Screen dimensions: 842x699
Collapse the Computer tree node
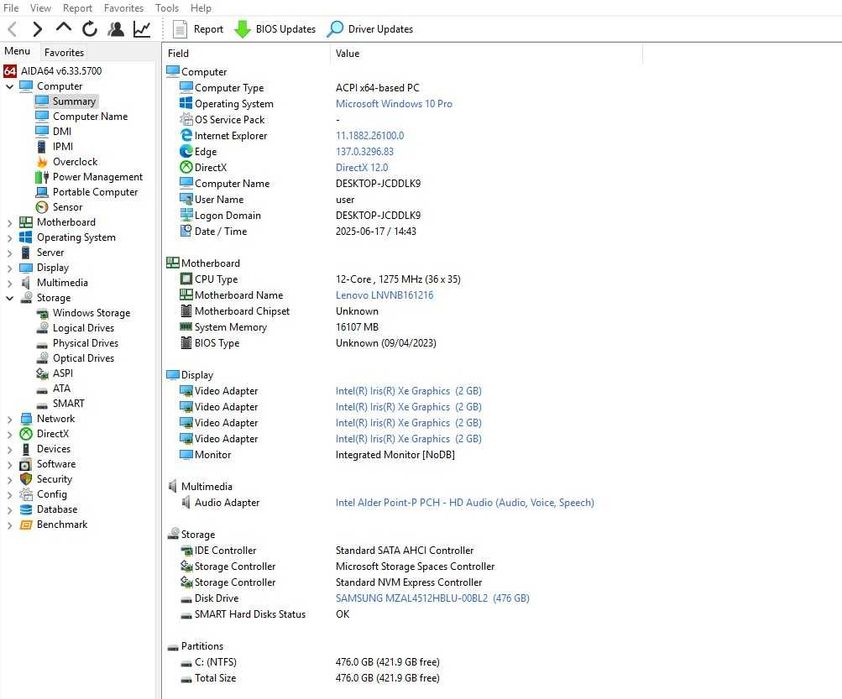coord(10,86)
